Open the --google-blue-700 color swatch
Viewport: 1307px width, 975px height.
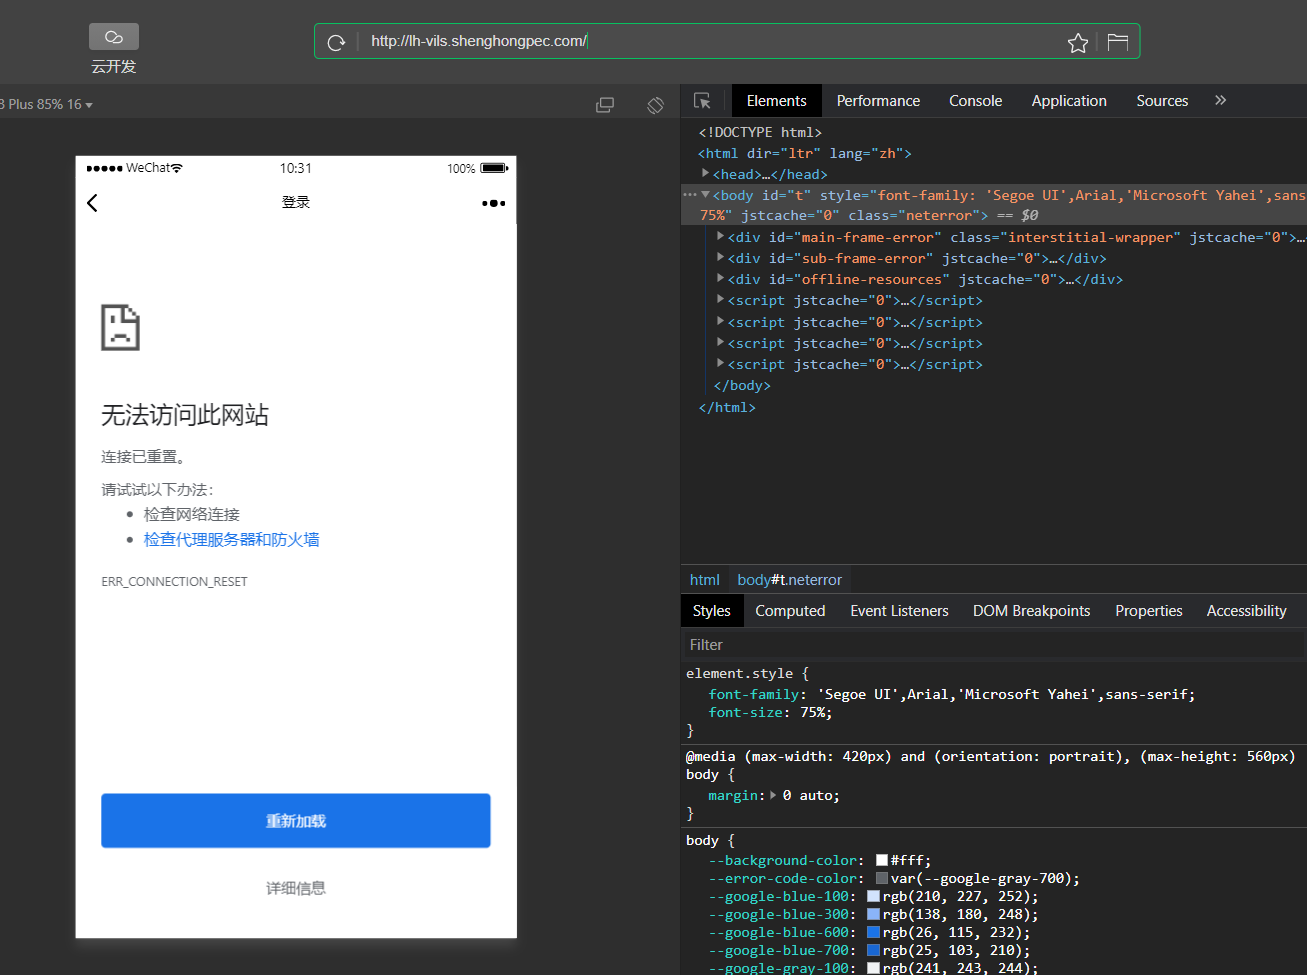[873, 951]
